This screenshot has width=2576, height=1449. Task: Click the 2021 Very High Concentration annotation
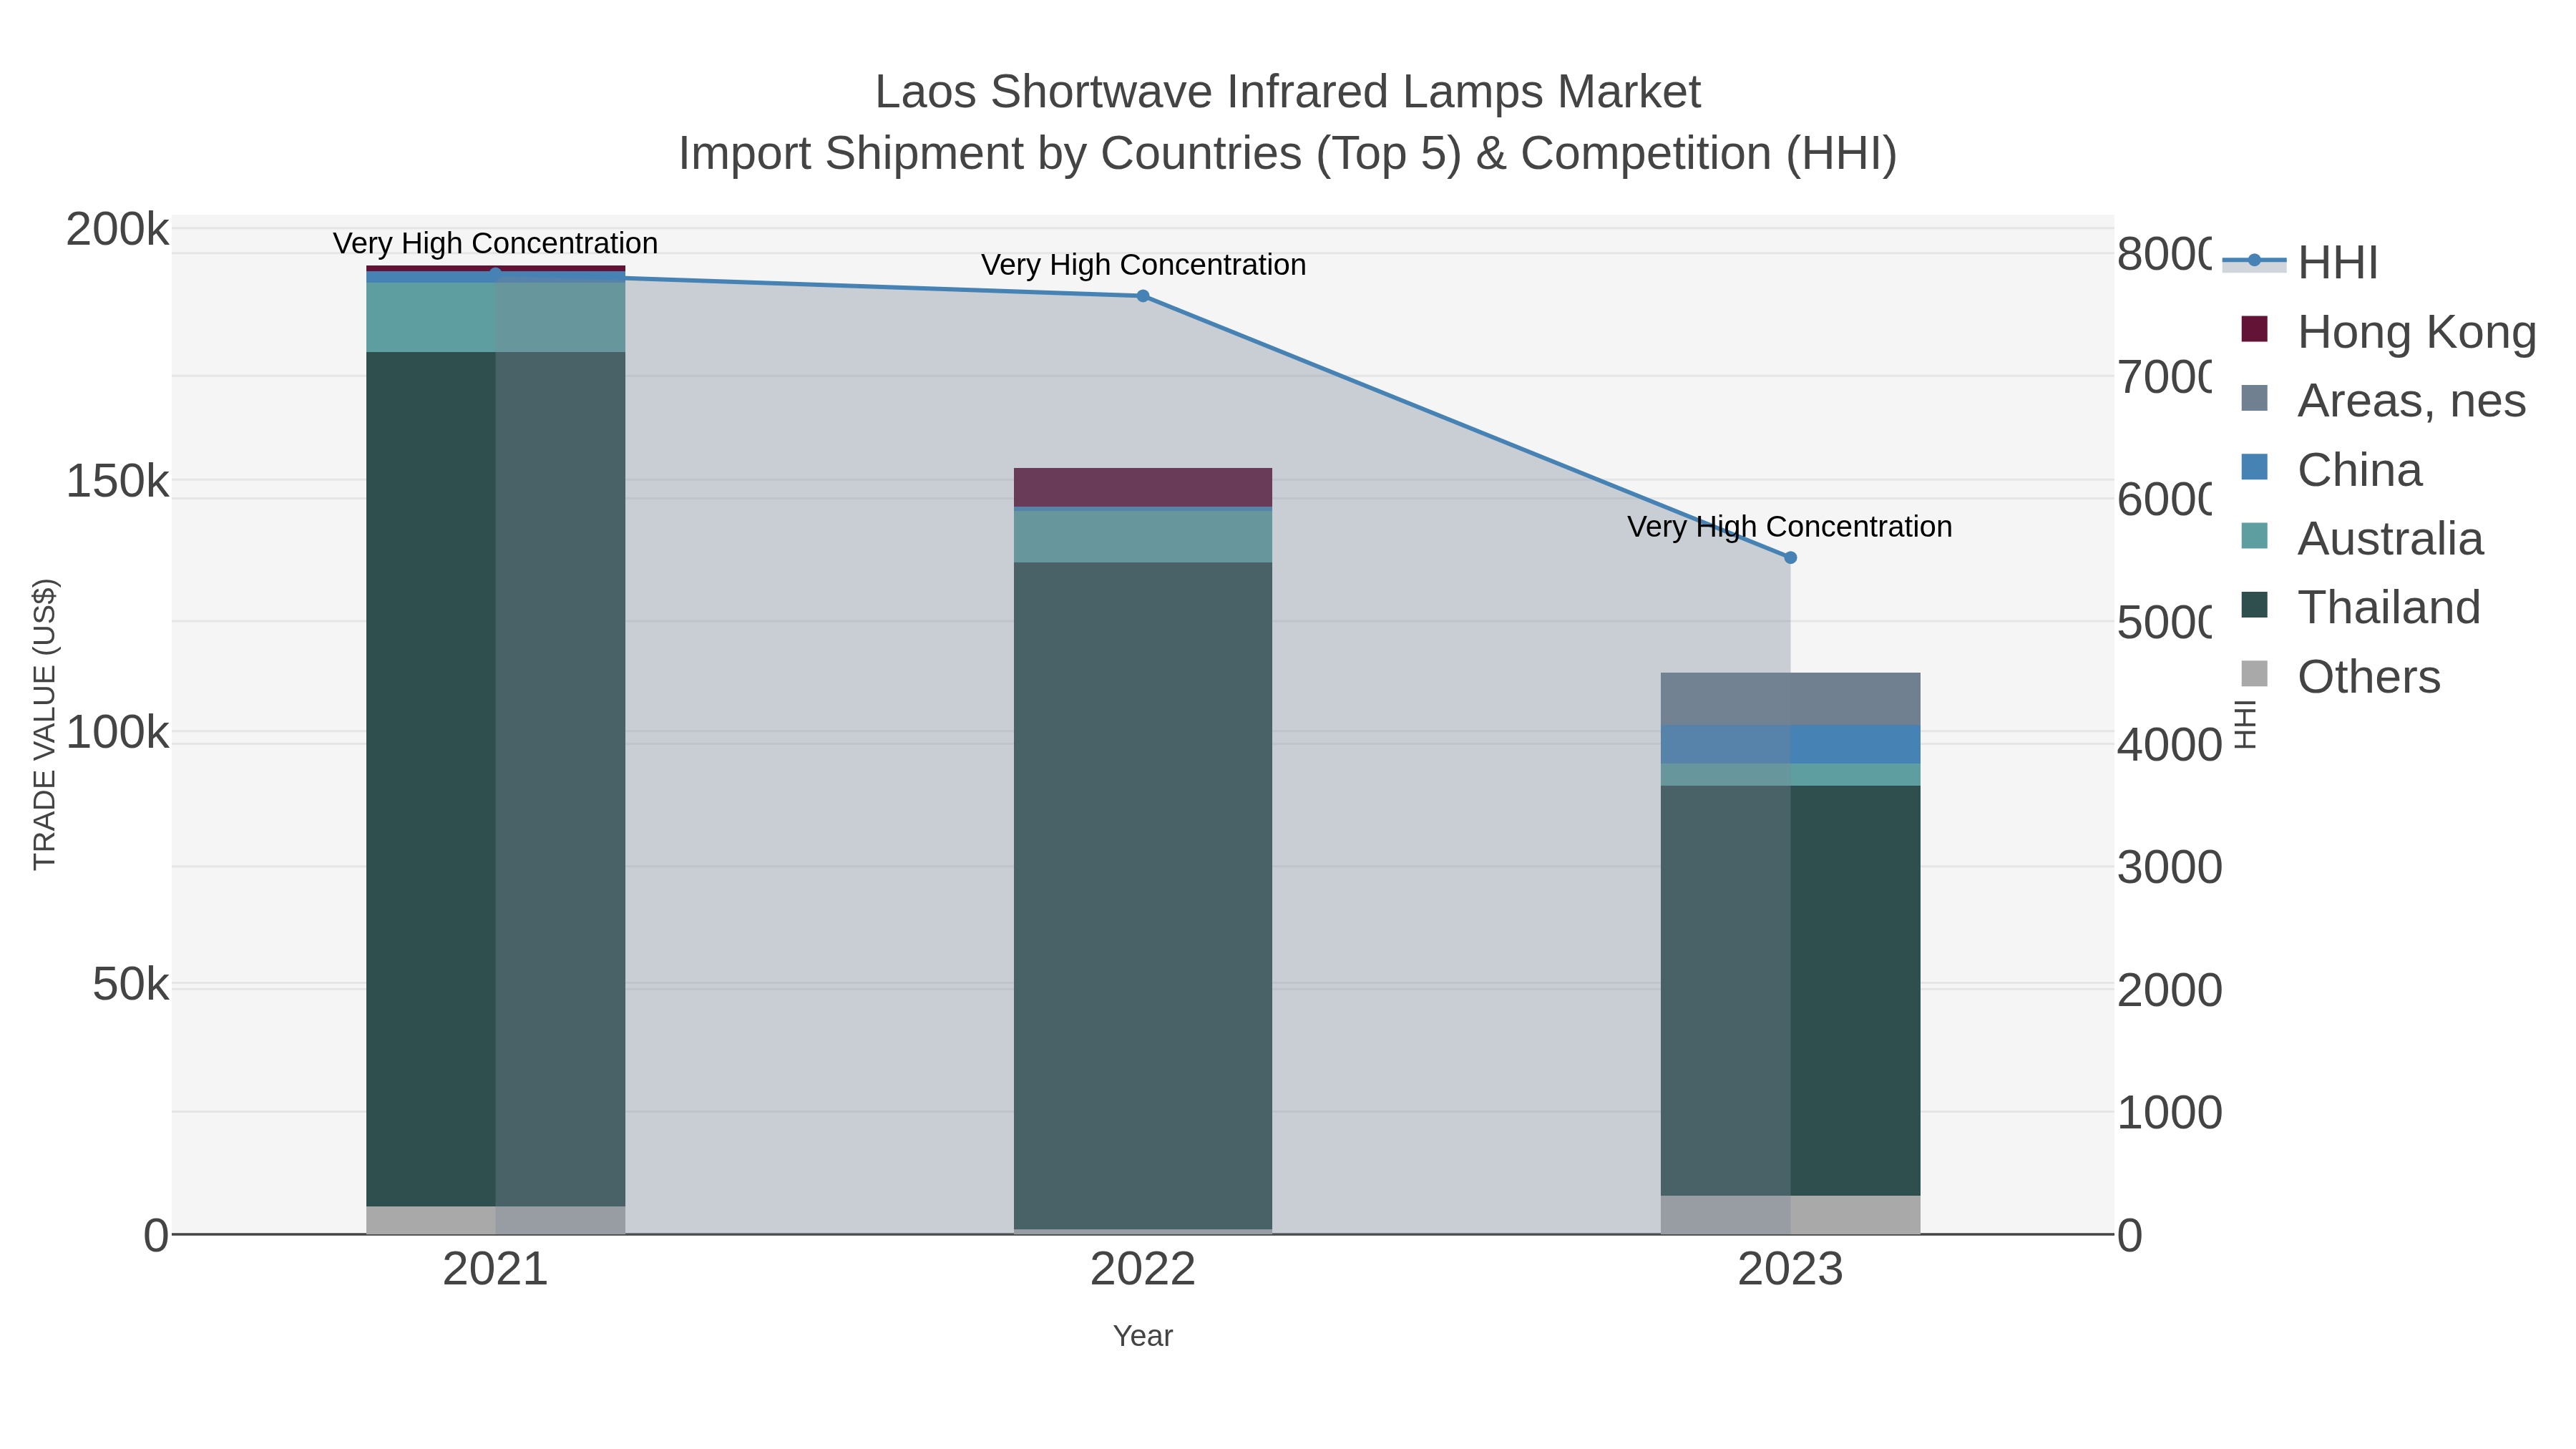tap(495, 243)
